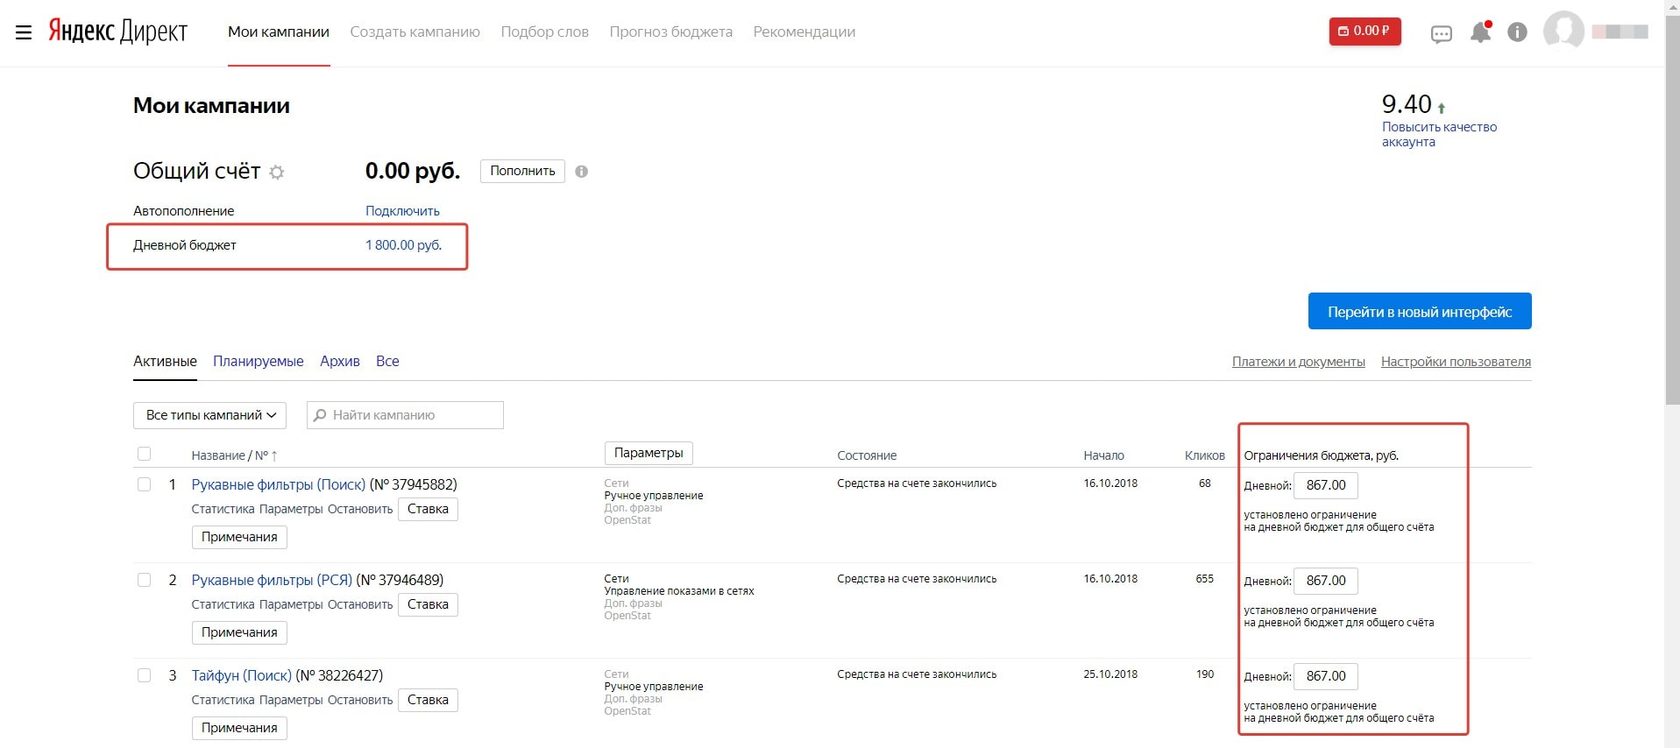Click the 655 clicks value
The height and width of the screenshot is (748, 1680).
click(1205, 579)
